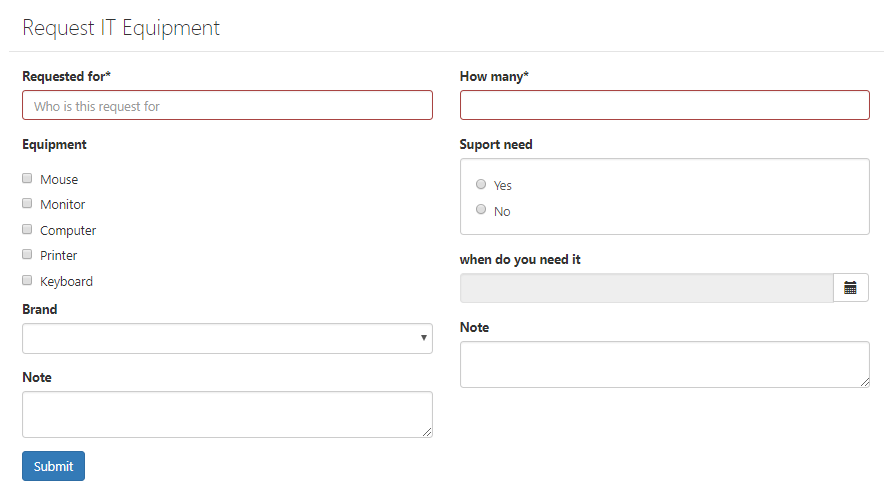Submit the equipment request form
Viewport: 892px width, 494px height.
(53, 466)
